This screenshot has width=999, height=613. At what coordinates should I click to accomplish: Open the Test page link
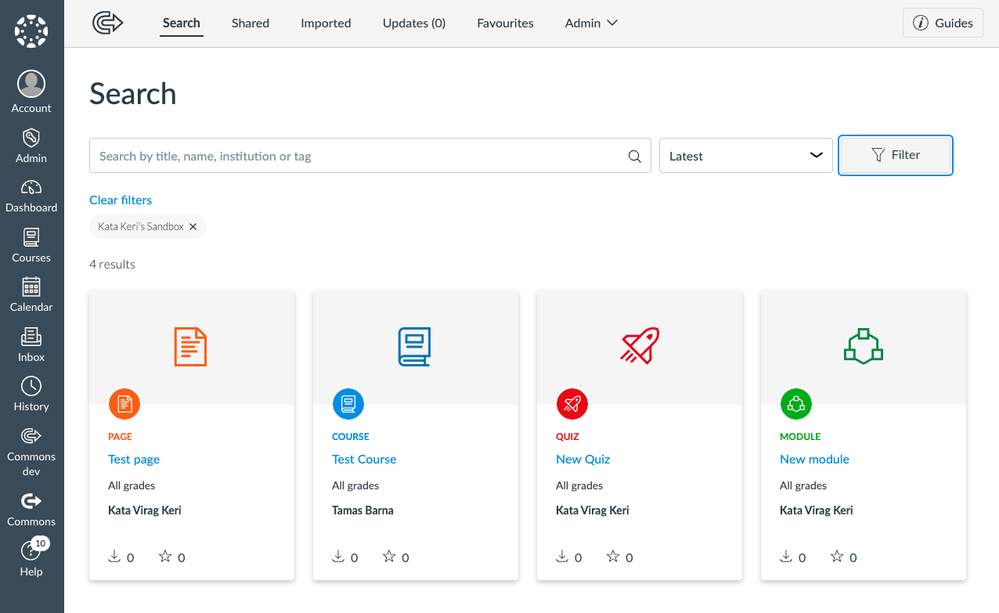click(134, 459)
